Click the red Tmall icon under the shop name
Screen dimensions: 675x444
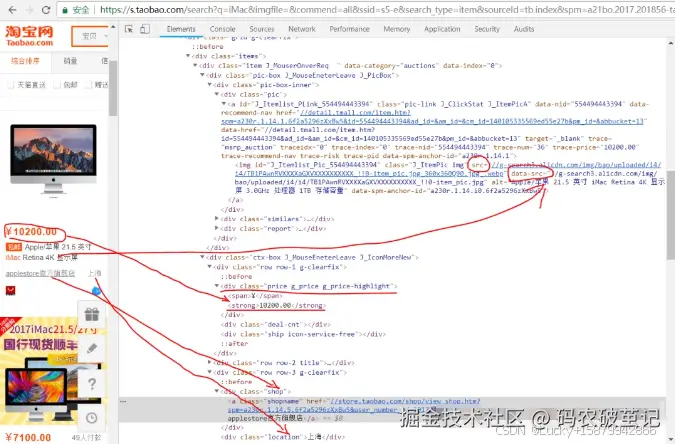10,291
